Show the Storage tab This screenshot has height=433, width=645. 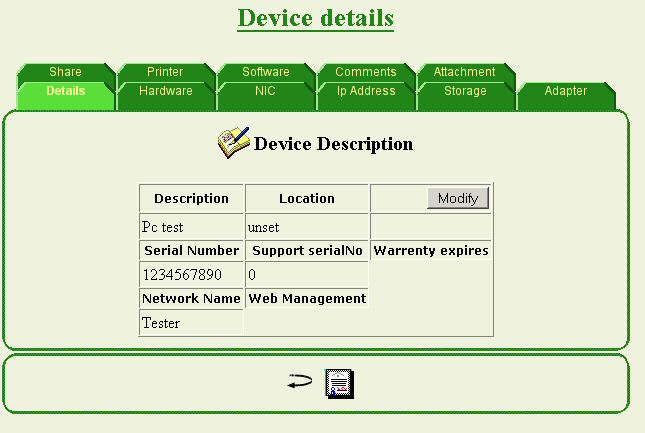[465, 91]
